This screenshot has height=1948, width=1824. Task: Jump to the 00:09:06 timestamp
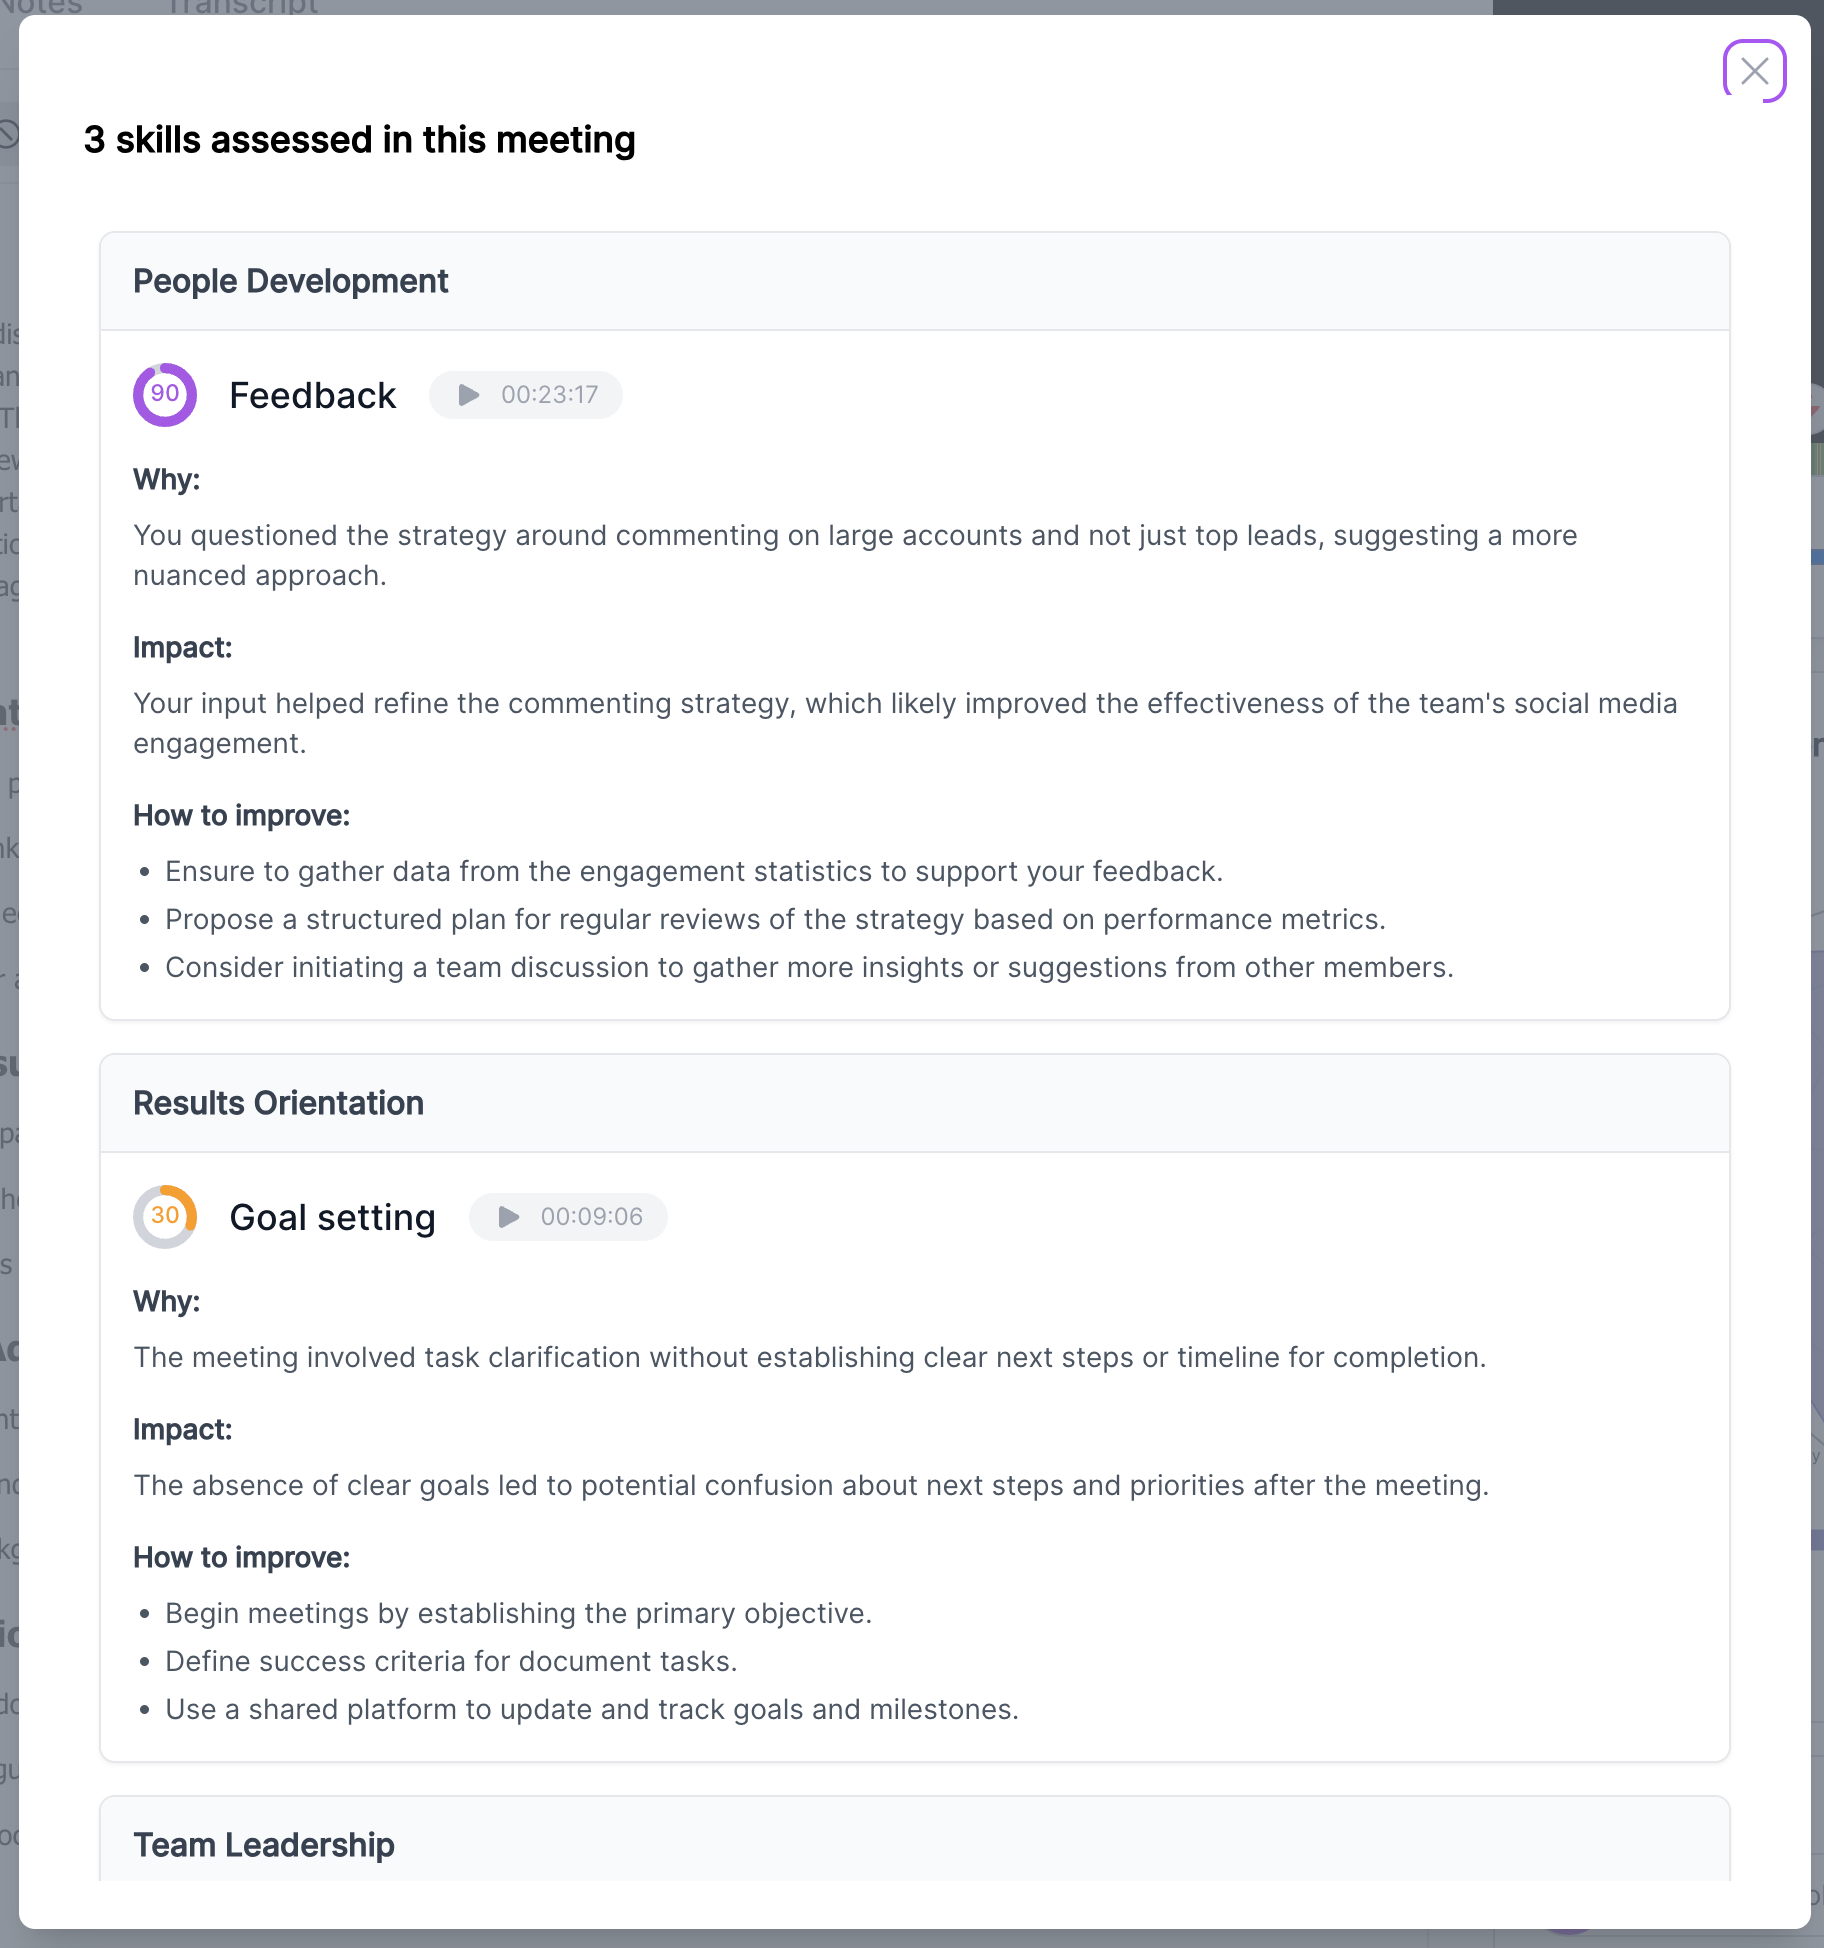[568, 1217]
